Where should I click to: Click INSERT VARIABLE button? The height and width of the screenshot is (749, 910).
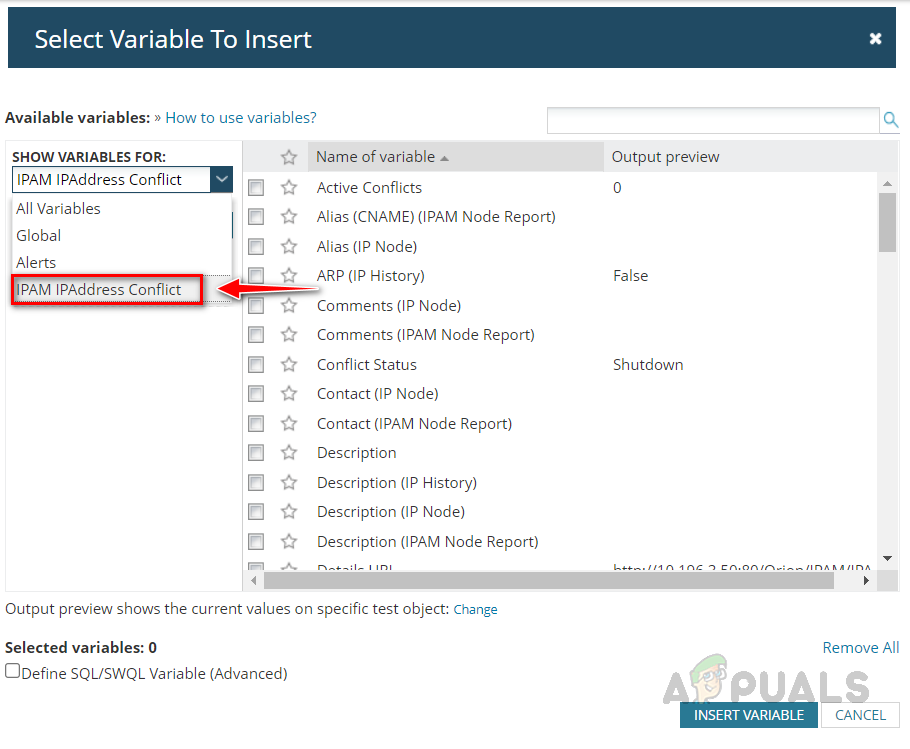tap(749, 715)
